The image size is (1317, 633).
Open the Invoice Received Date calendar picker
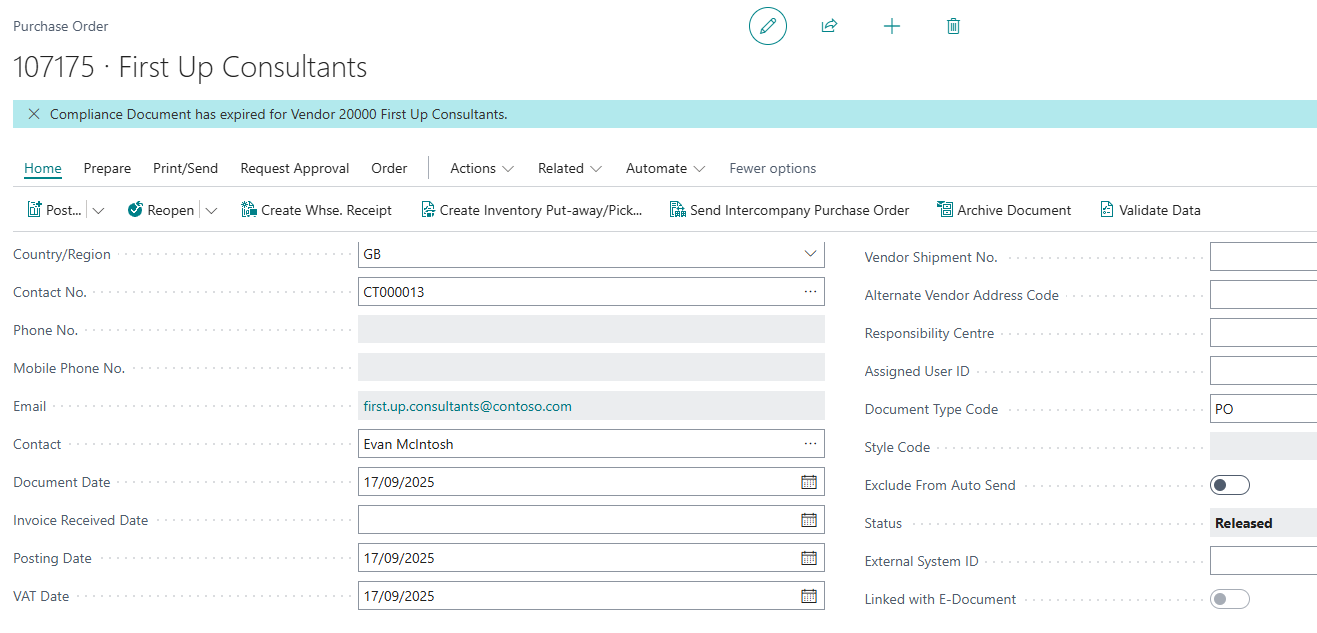[x=809, y=520]
